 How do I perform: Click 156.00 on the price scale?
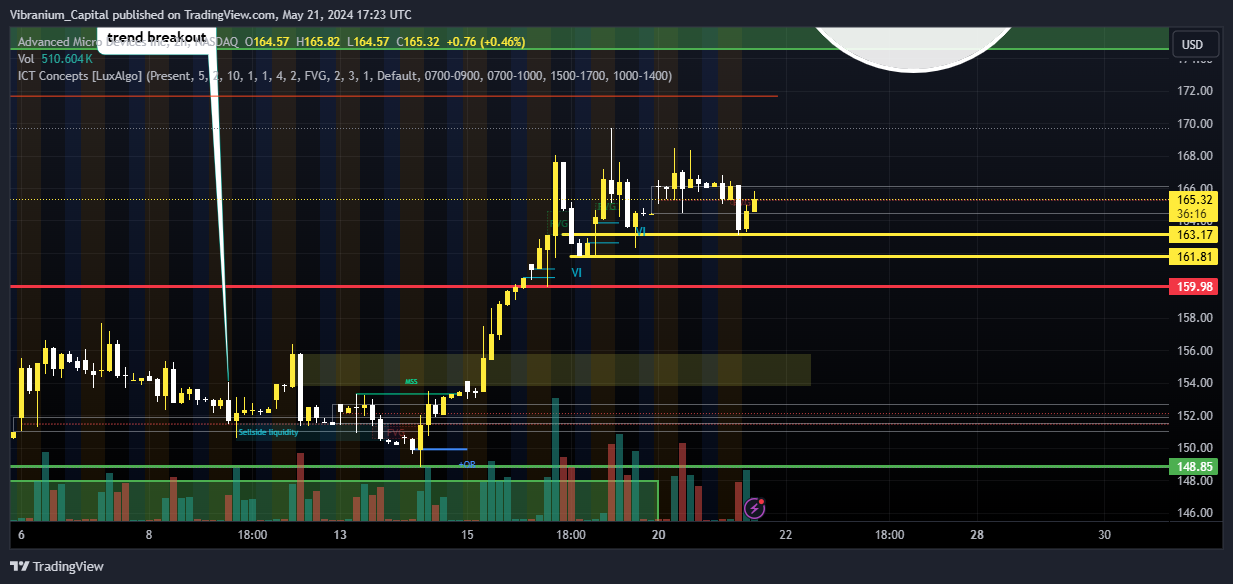pos(1195,351)
